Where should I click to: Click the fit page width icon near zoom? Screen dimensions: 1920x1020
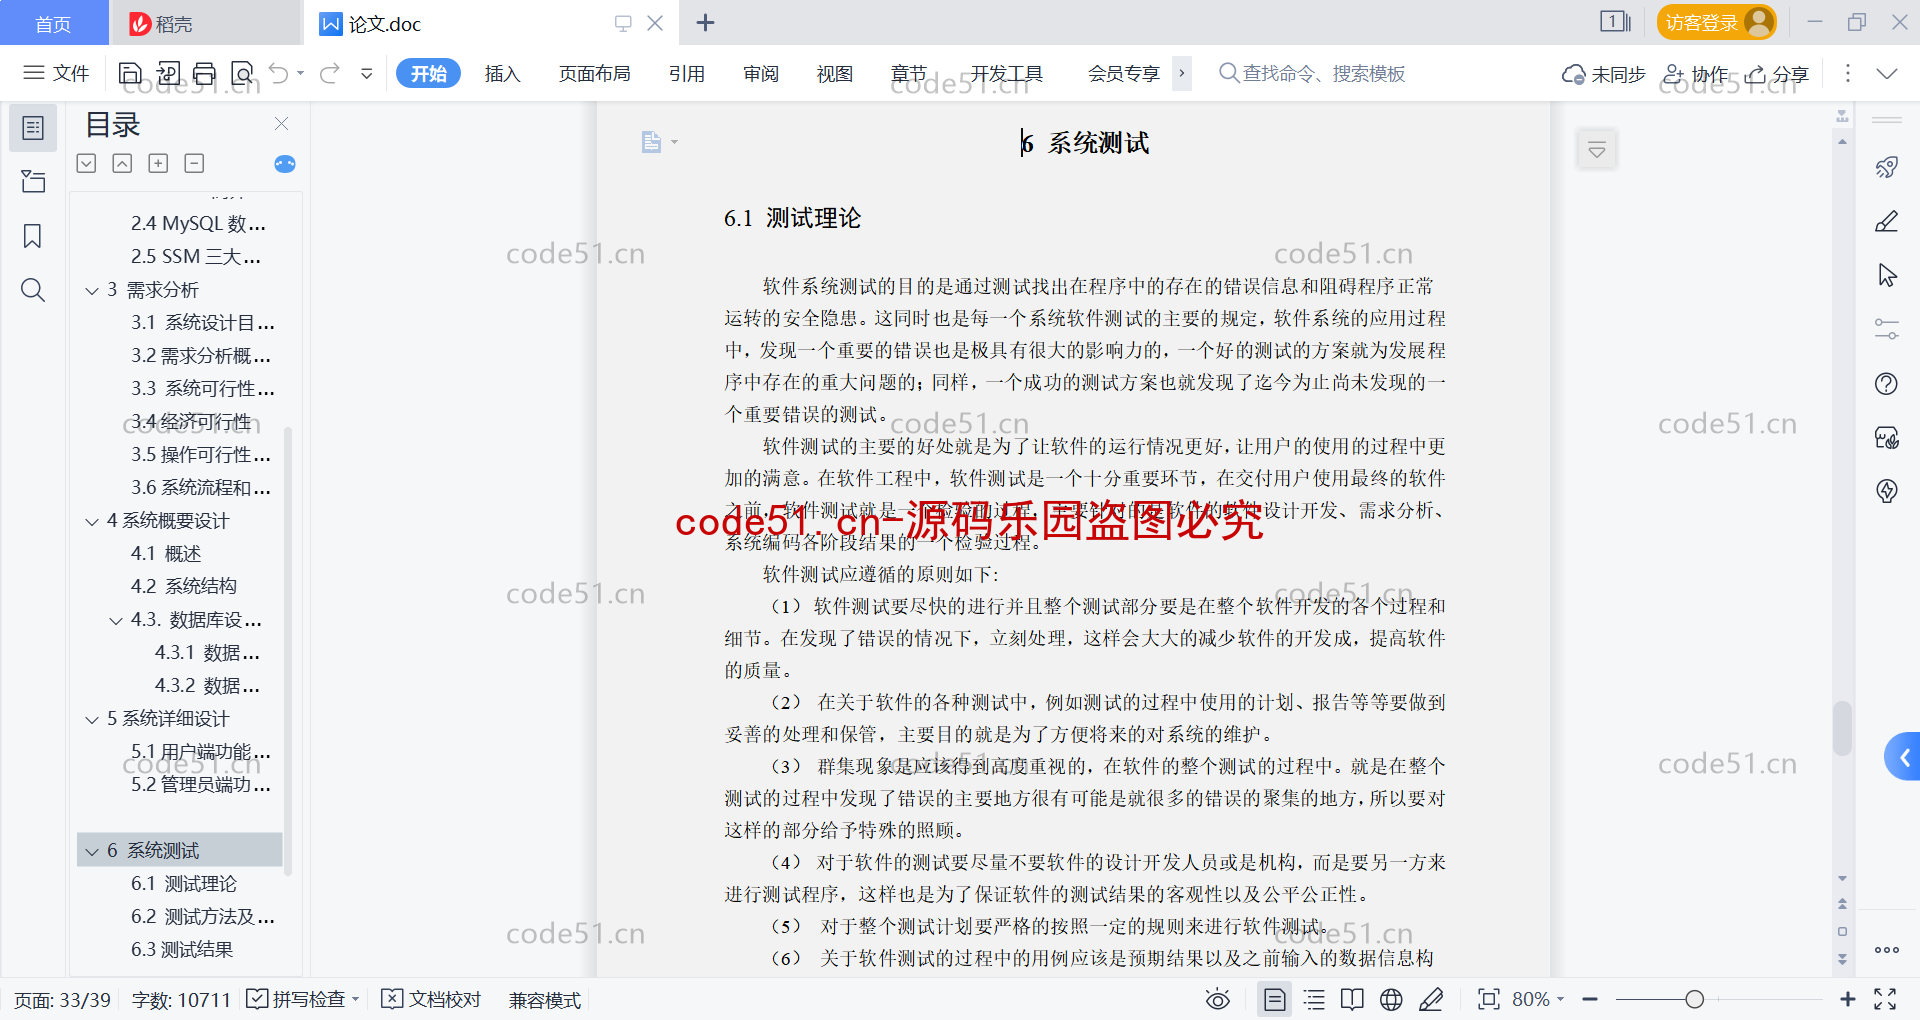1489,999
